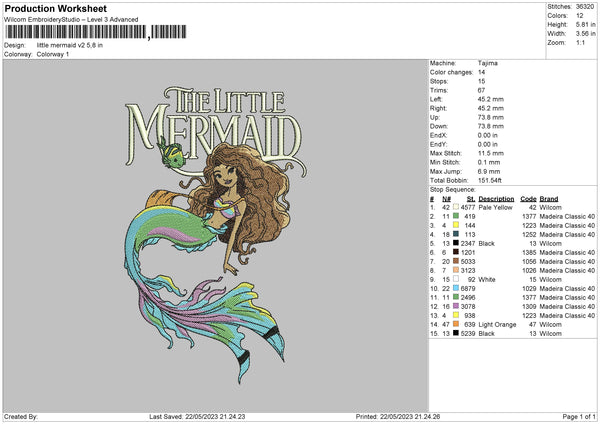The image size is (600, 424).
Task: Select the black swatch beside stitch count 2347
Action: pos(456,243)
